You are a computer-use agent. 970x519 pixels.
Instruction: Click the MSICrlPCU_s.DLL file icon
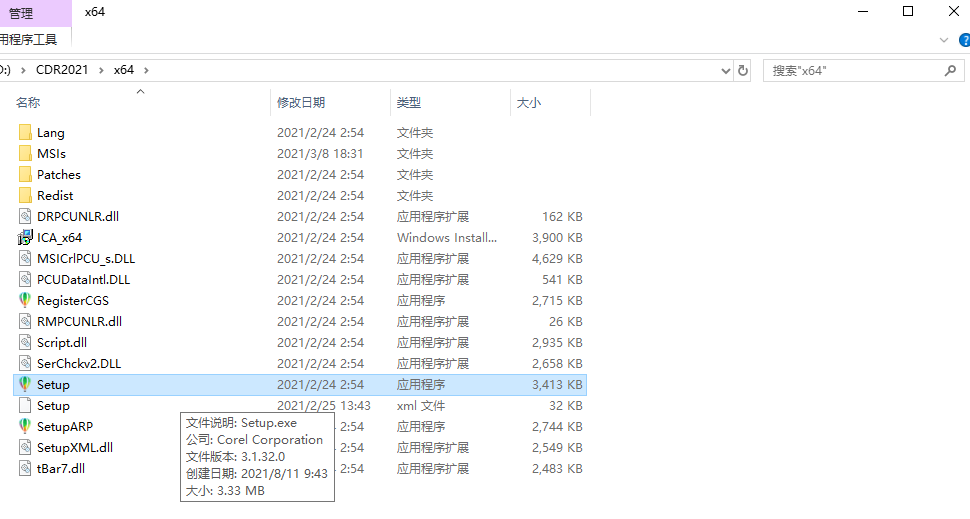[x=25, y=259]
